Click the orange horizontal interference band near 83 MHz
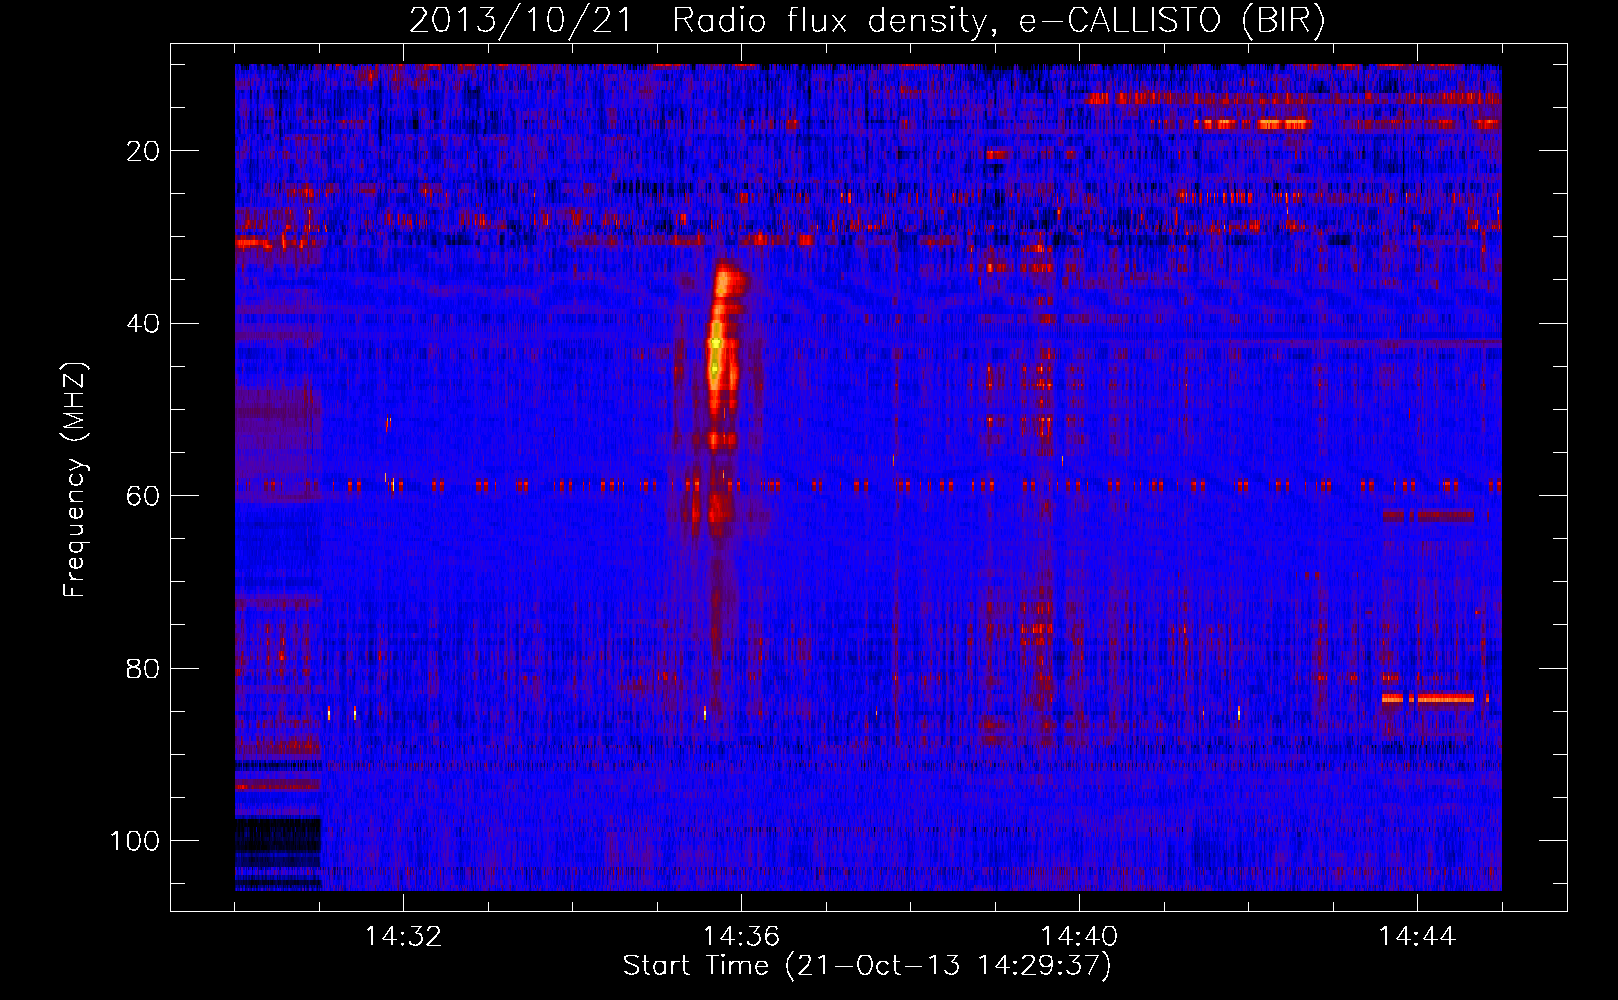The image size is (1618, 1000). [x=1435, y=698]
